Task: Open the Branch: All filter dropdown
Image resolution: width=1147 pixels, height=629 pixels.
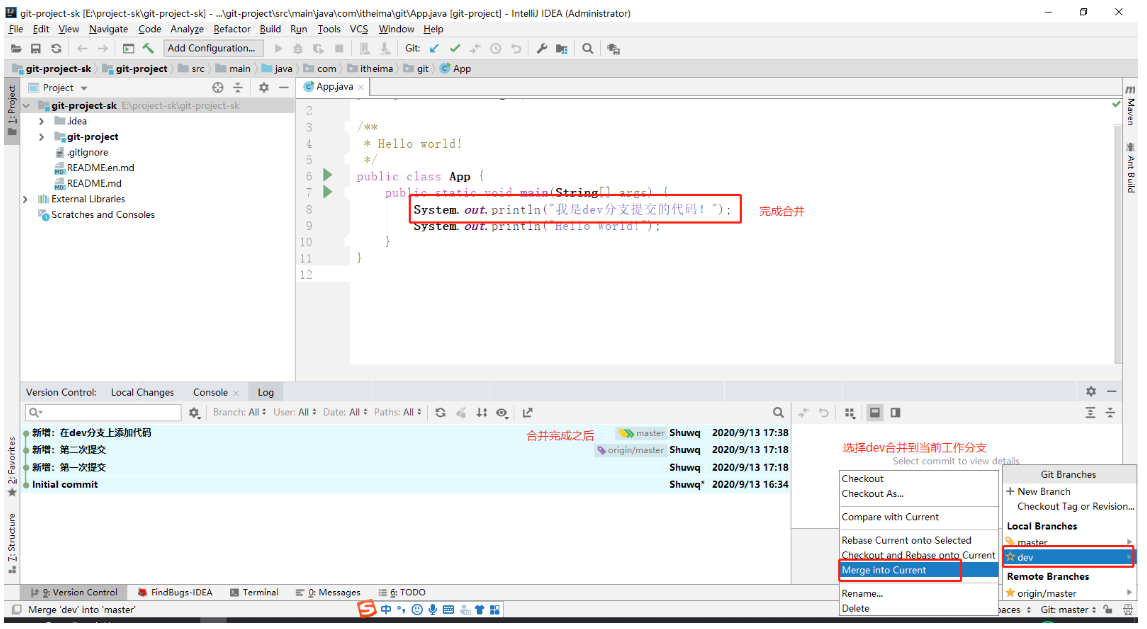Action: (239, 413)
